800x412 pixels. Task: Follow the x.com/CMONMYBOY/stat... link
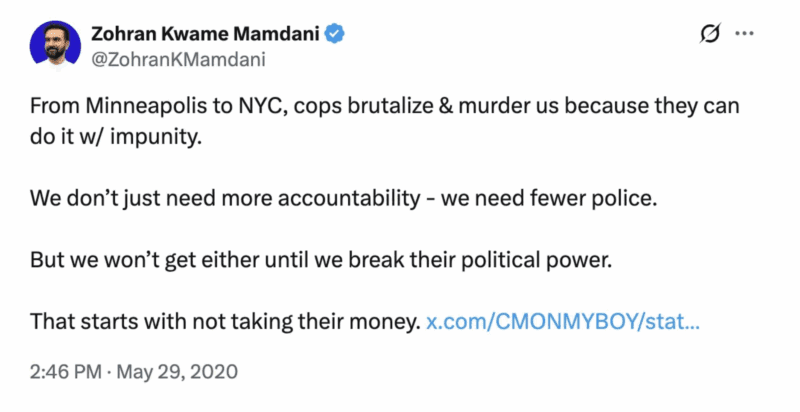563,322
